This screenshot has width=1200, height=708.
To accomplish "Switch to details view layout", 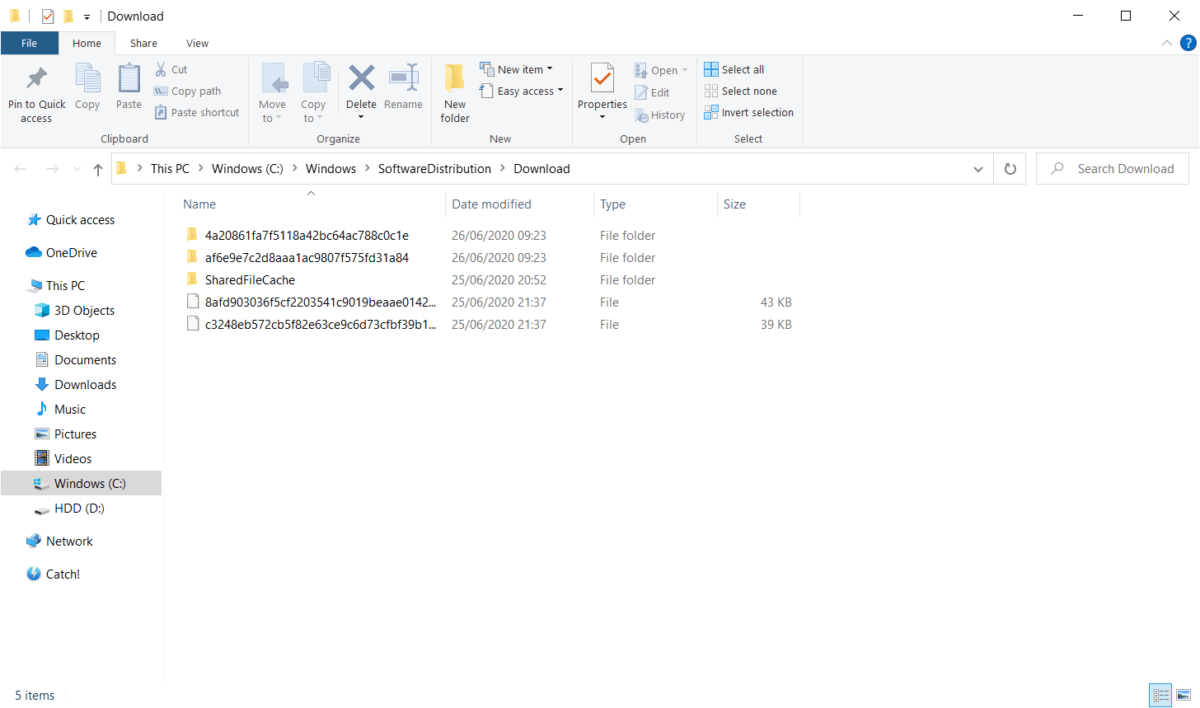I will pos(1160,695).
